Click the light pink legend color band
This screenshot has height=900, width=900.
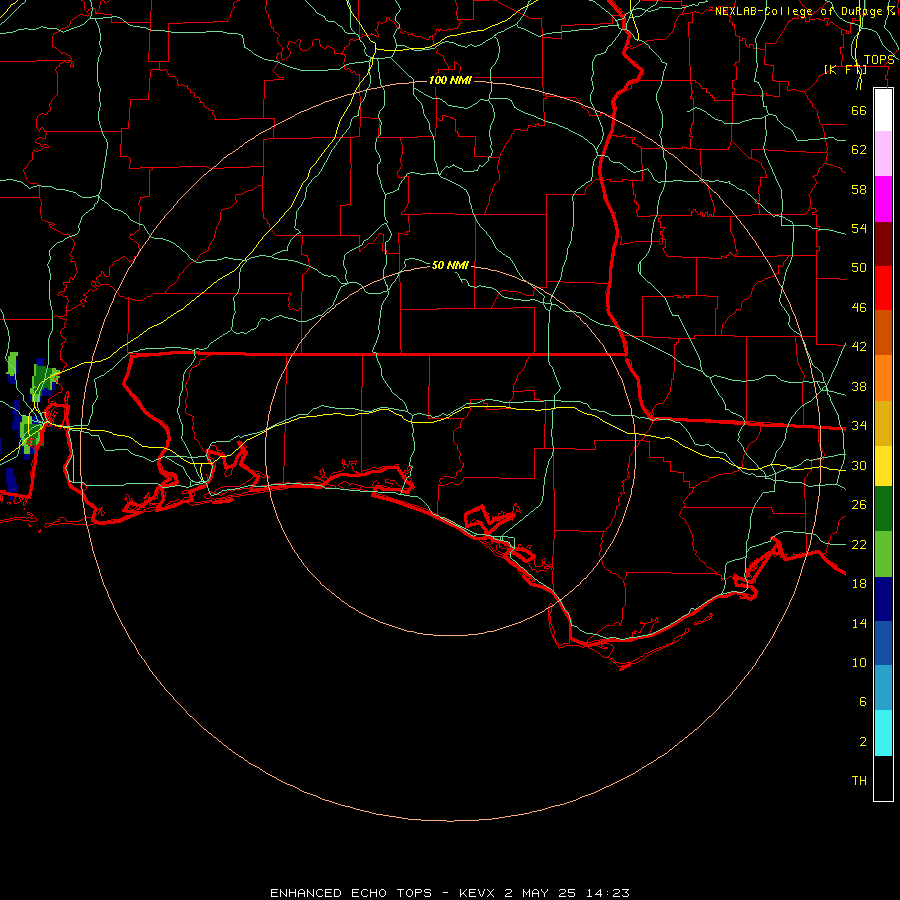coord(883,154)
